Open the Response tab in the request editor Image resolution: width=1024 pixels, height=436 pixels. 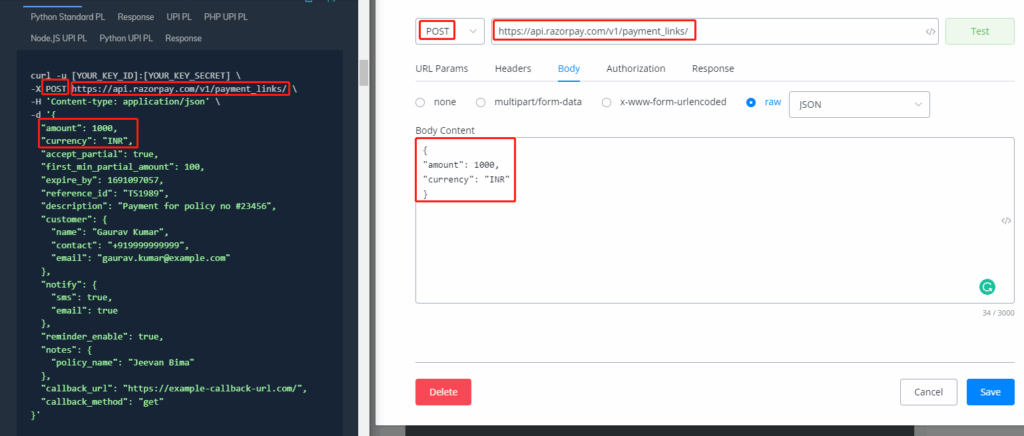tap(712, 68)
